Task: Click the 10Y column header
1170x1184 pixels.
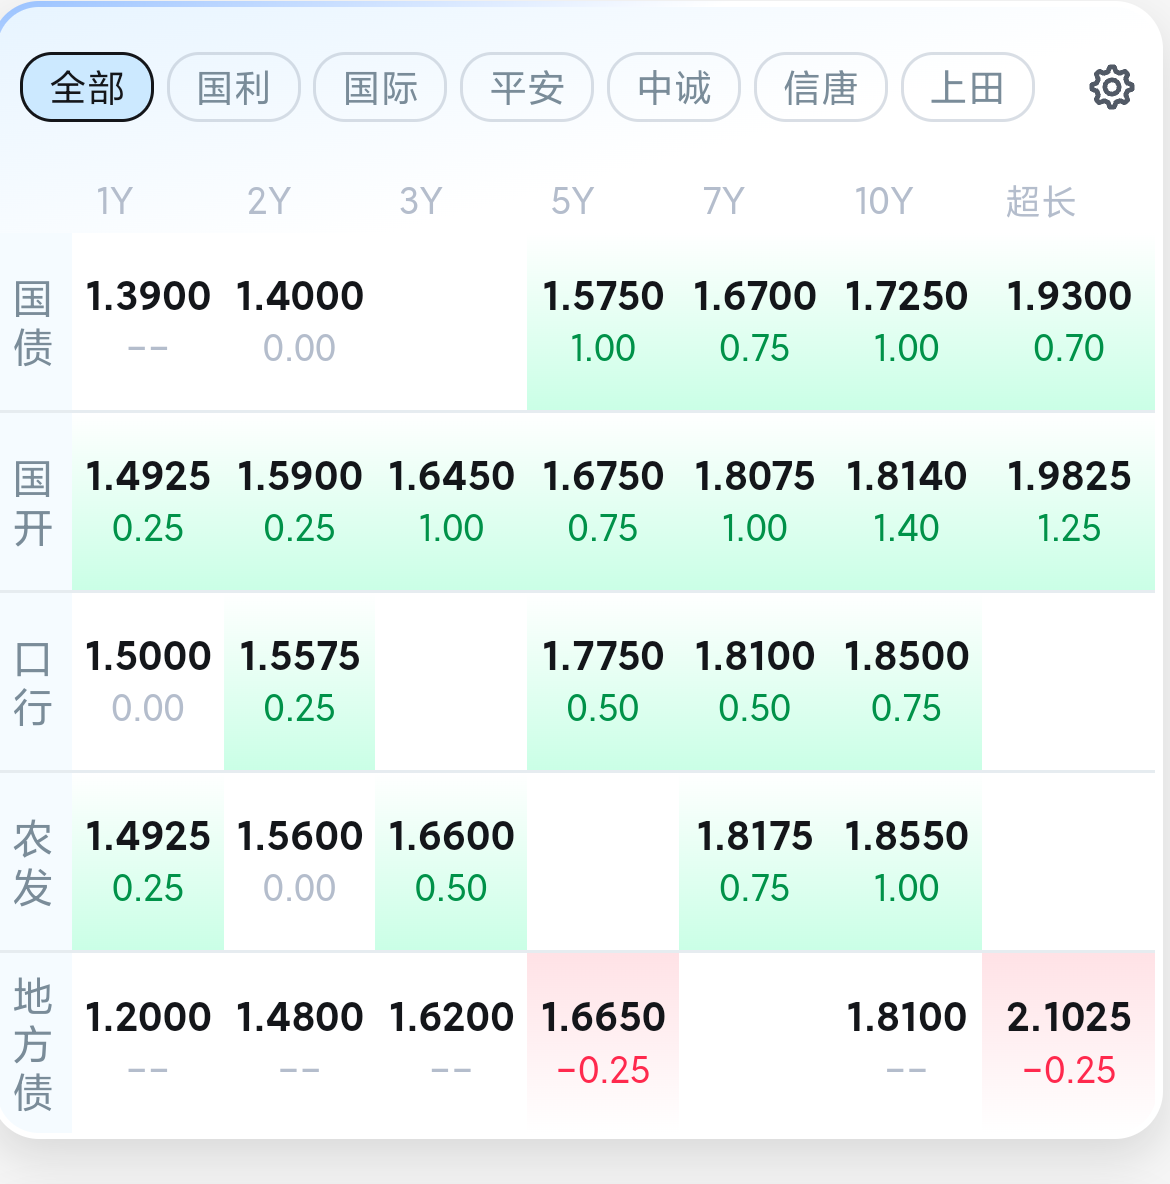Action: point(883,202)
